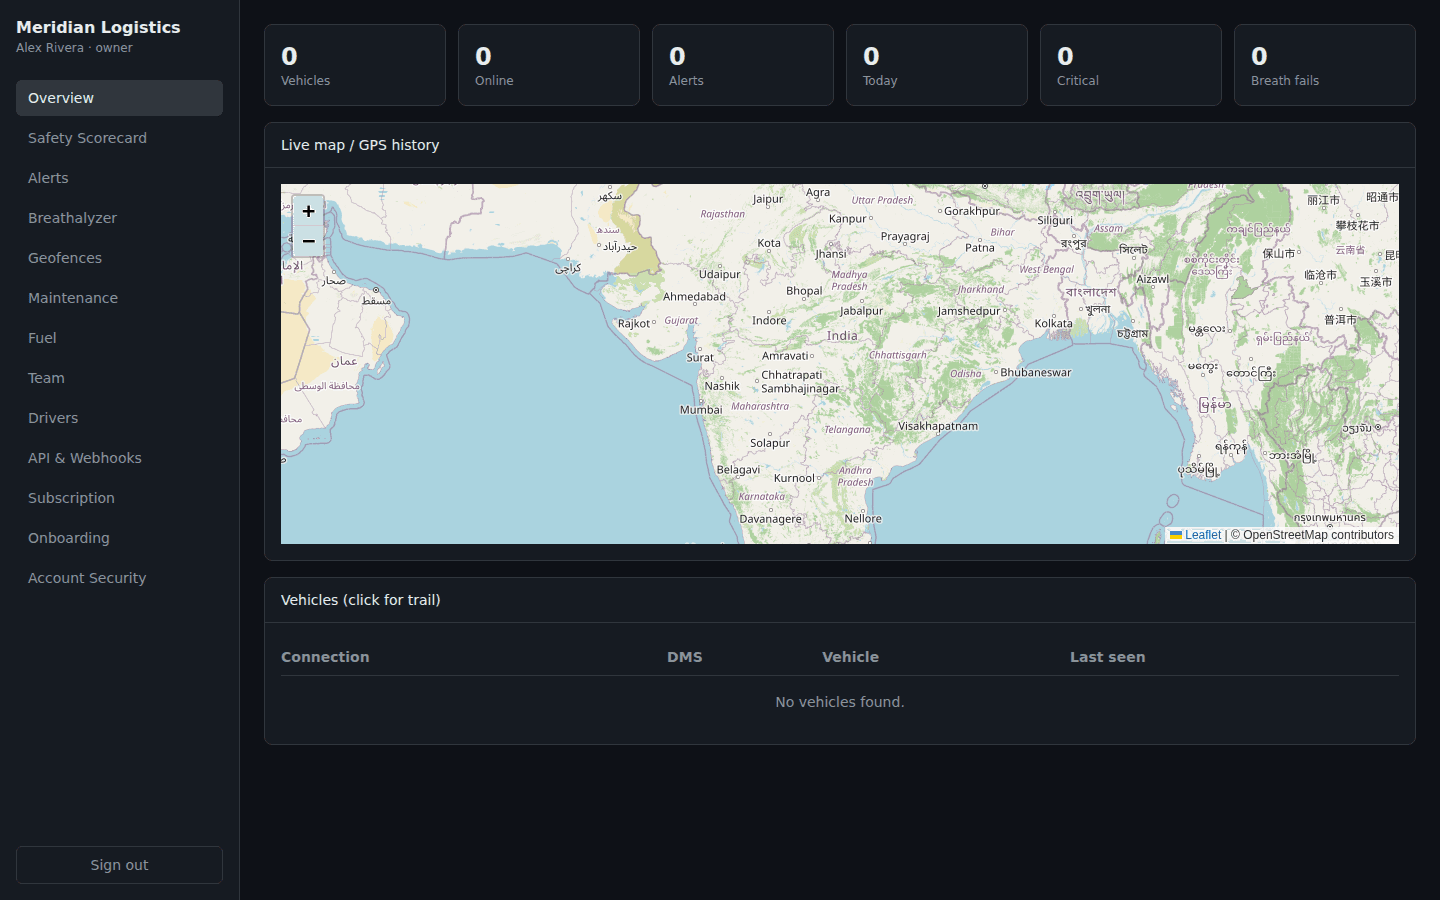Image resolution: width=1440 pixels, height=900 pixels.
Task: Open the Maintenance section
Action: tap(119, 298)
